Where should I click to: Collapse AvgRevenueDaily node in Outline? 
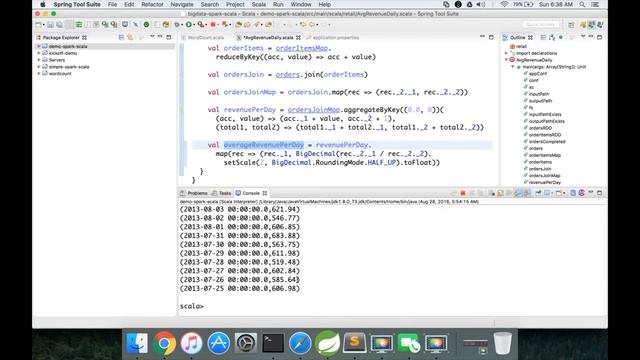(507, 60)
